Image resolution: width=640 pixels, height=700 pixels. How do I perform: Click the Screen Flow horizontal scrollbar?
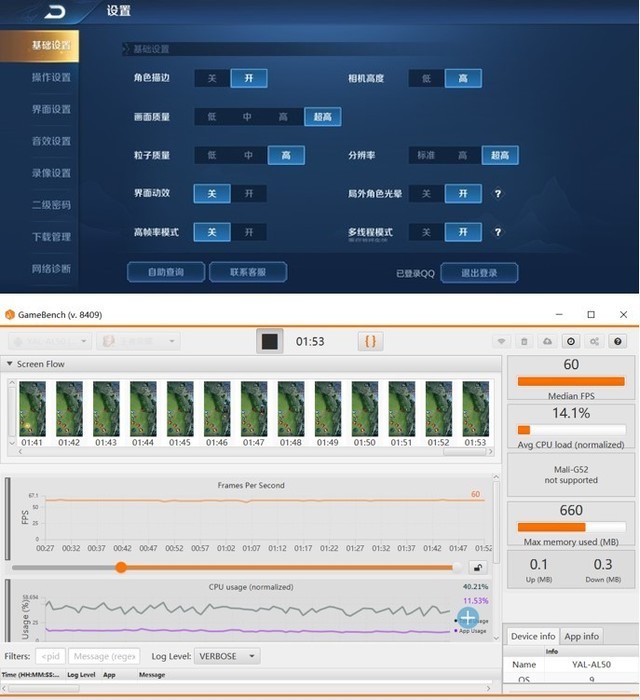click(464, 452)
